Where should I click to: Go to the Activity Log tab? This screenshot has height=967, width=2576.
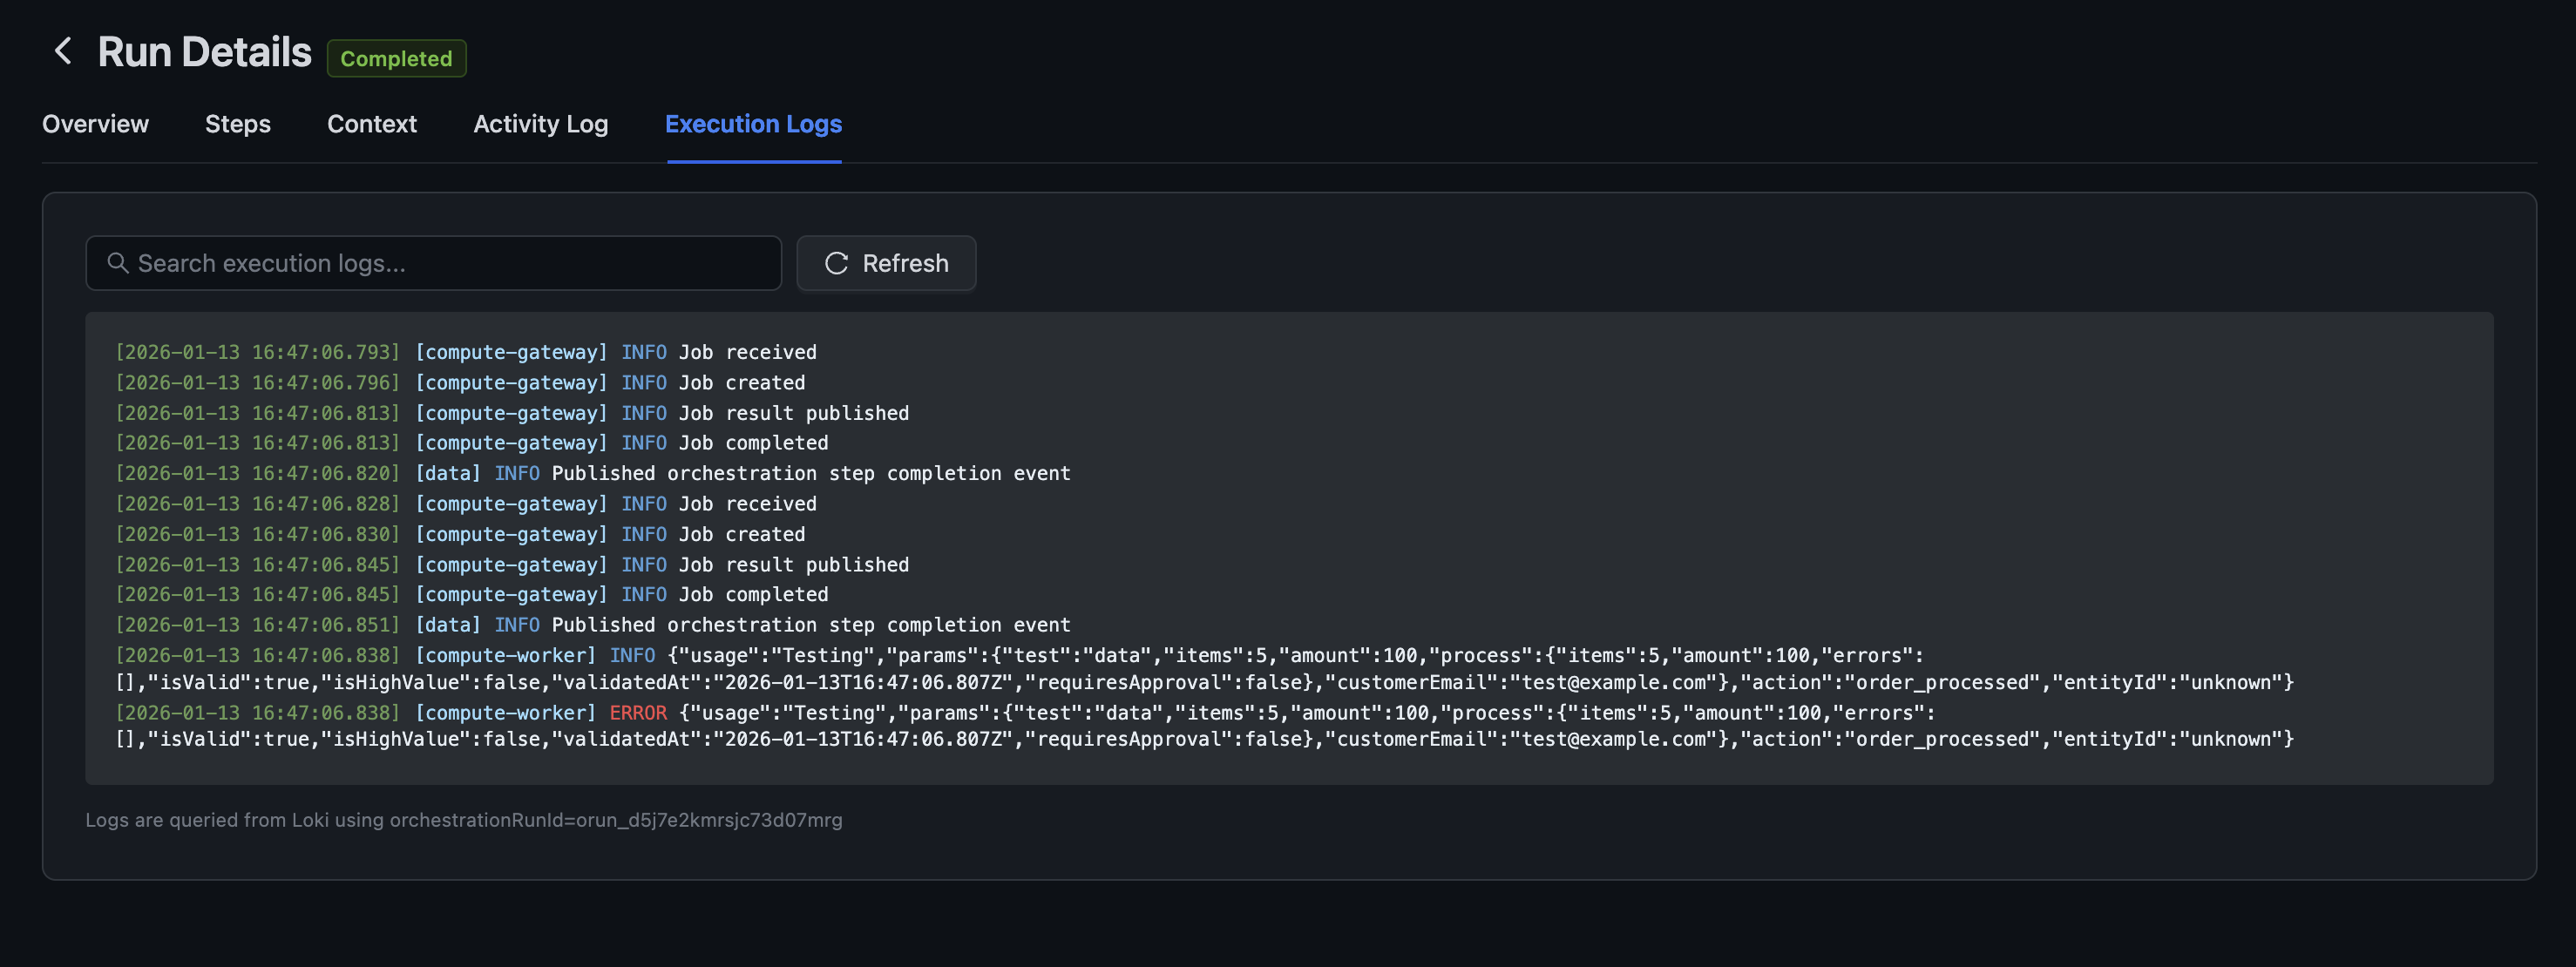(540, 124)
